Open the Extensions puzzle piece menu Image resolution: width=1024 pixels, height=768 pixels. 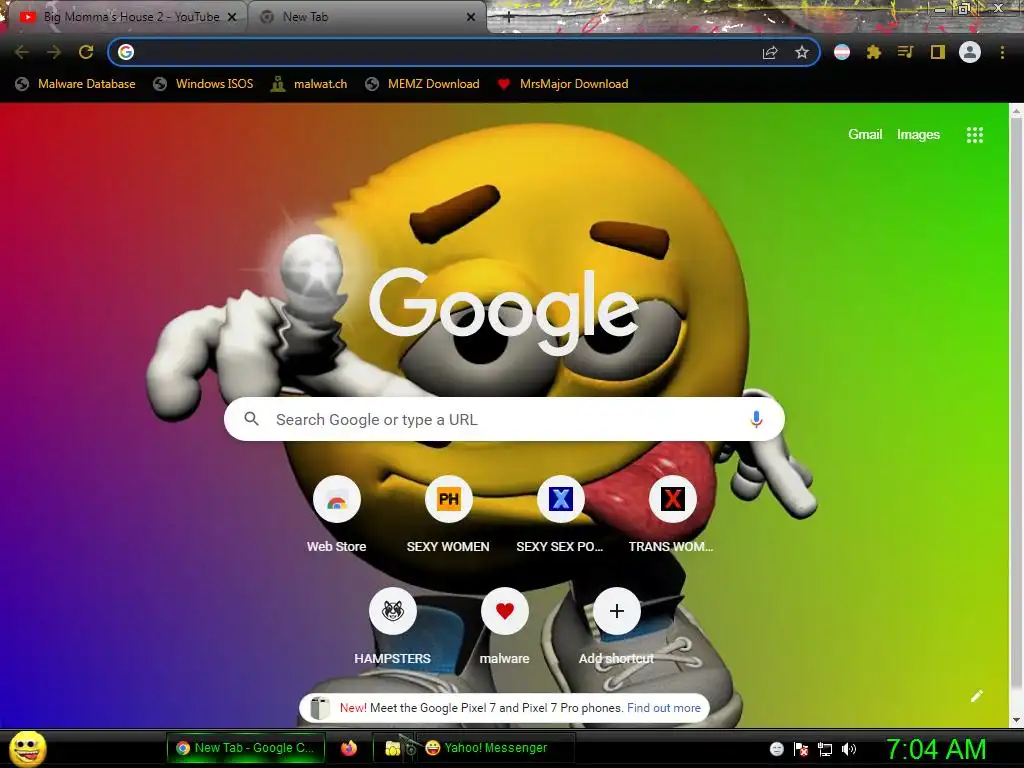click(874, 52)
